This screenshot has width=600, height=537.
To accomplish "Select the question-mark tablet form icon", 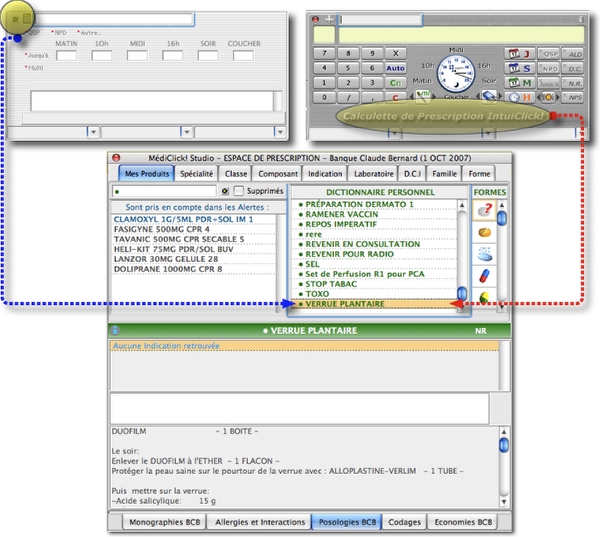I will (x=484, y=210).
